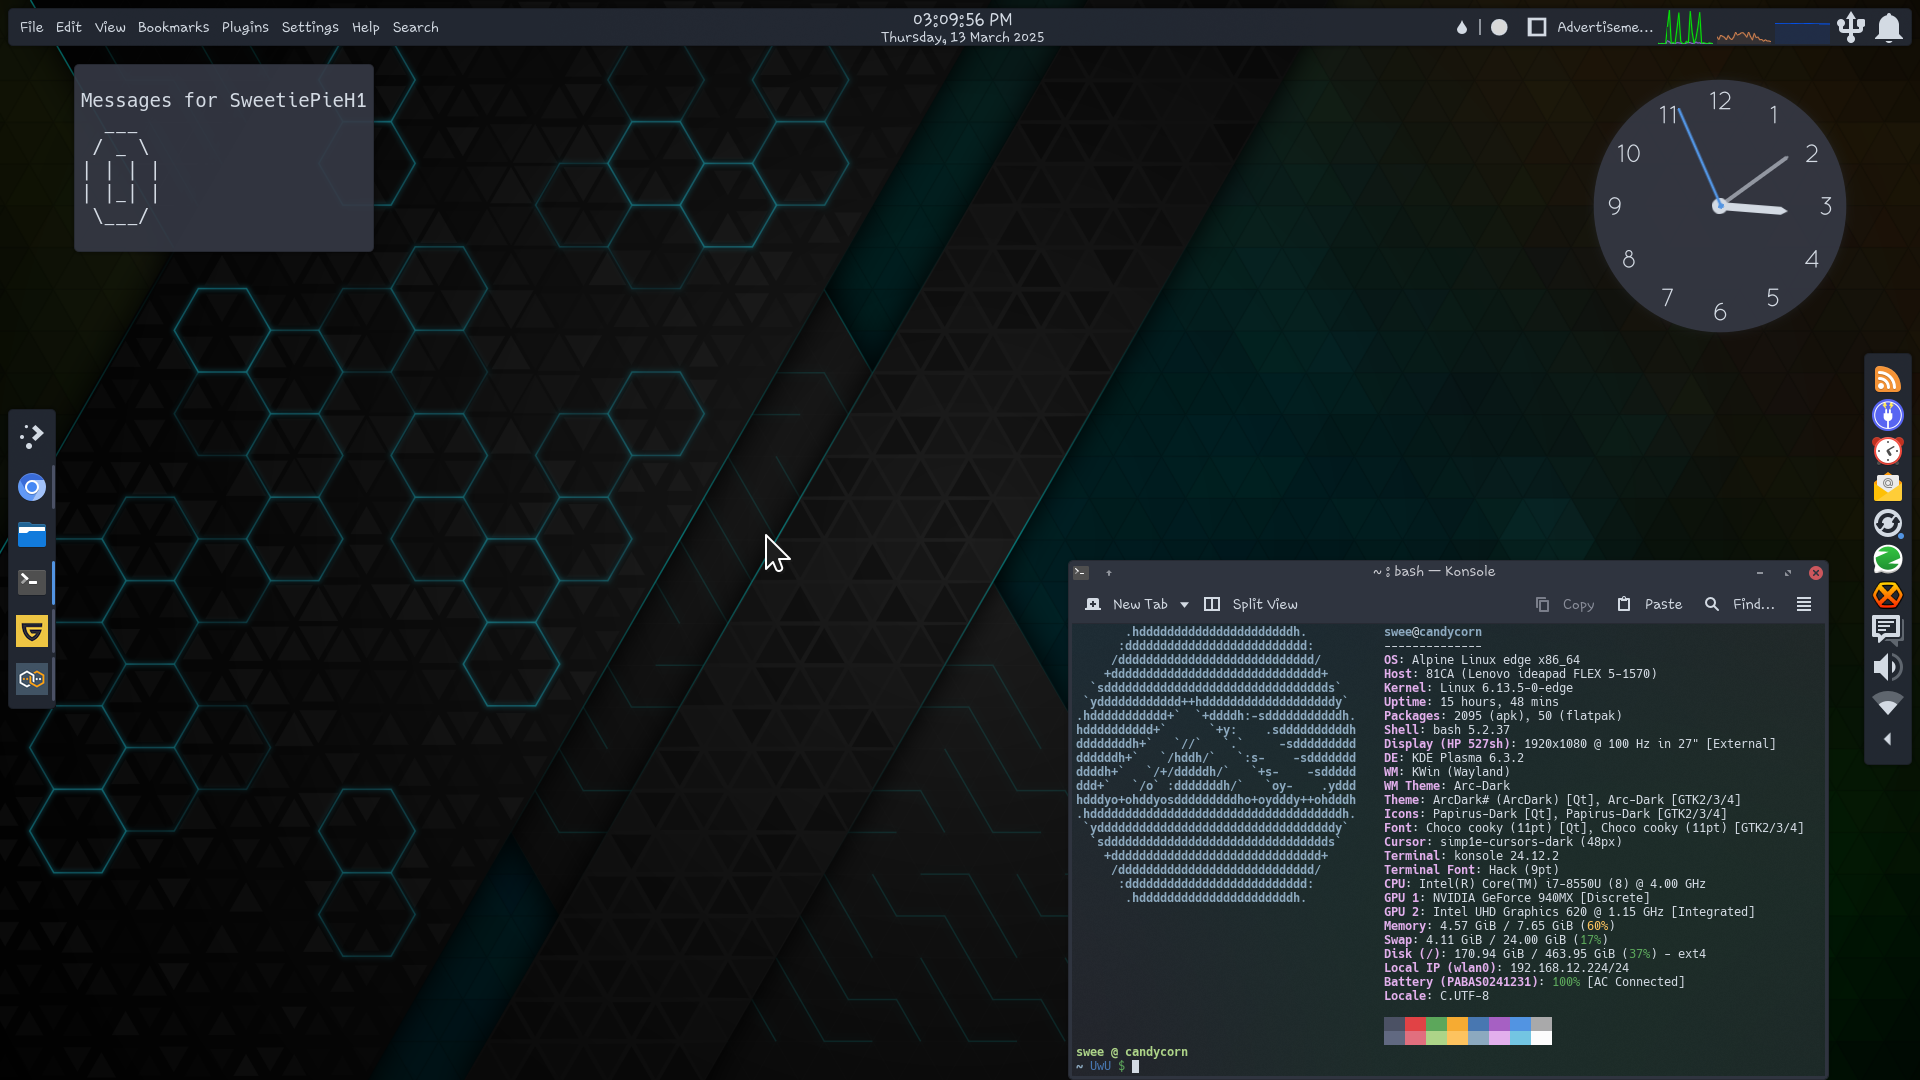Open the mail envelope tray icon

tap(1887, 487)
